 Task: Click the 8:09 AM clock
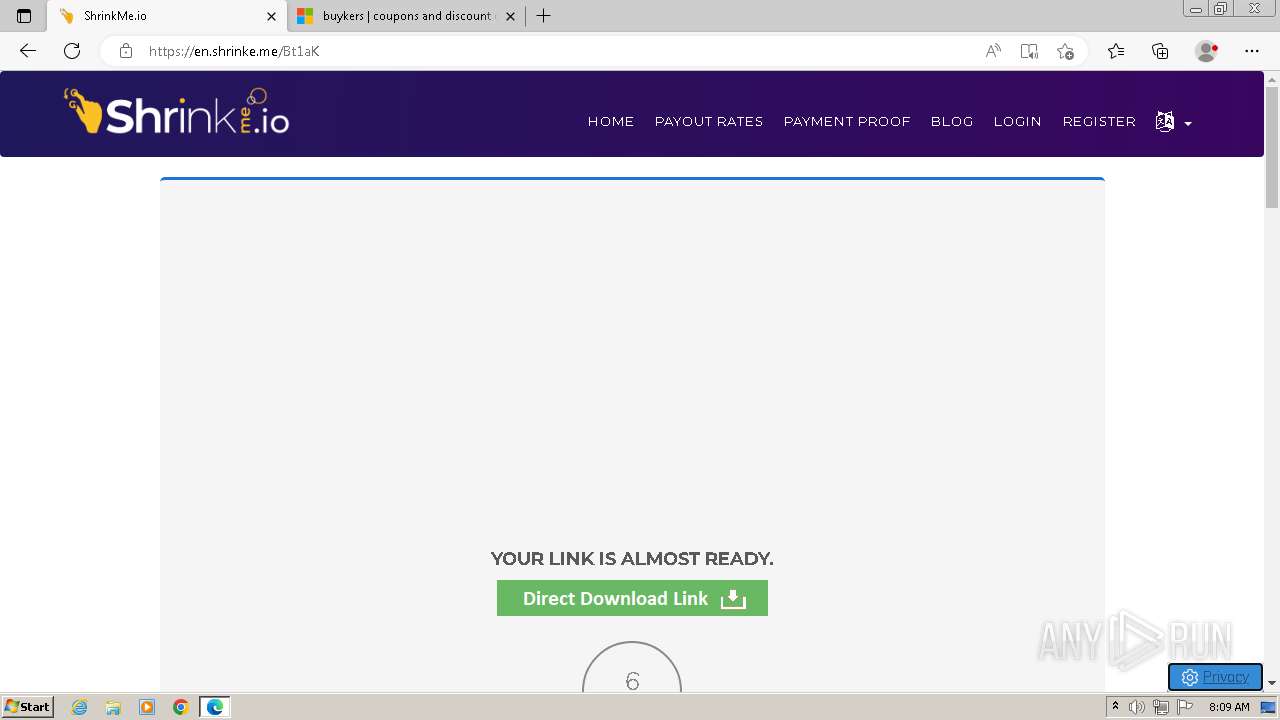click(1229, 707)
